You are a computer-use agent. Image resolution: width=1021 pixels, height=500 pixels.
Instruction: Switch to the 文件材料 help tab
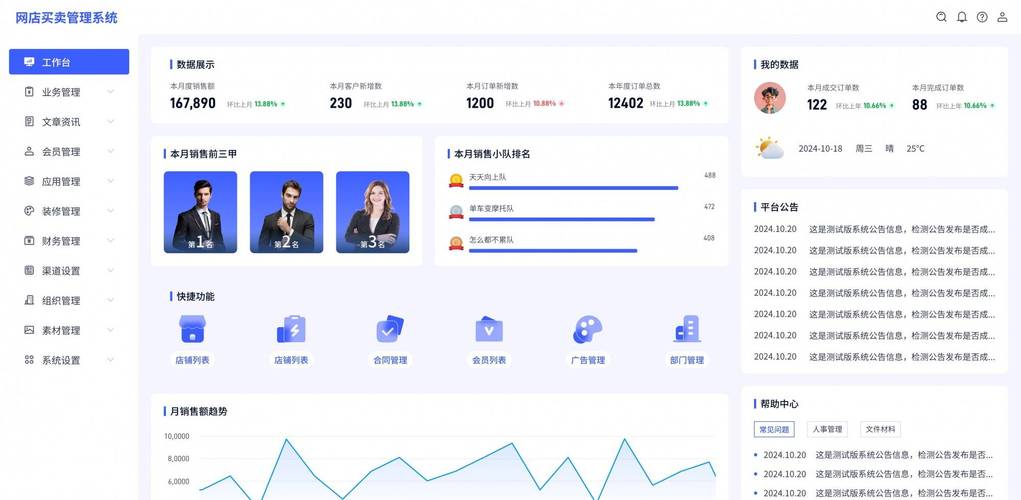(881, 429)
